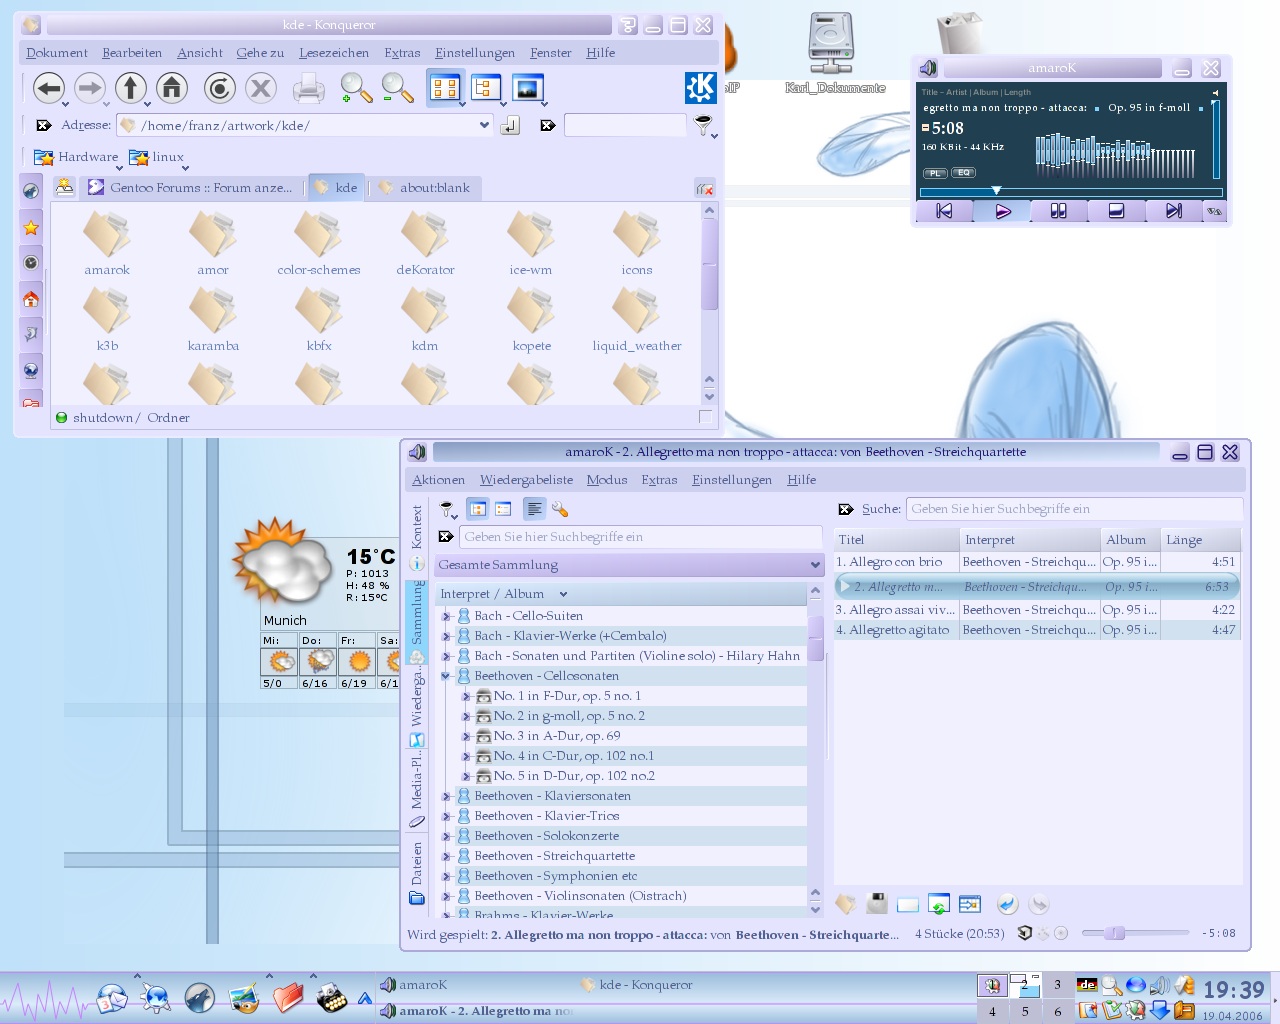This screenshot has height=1024, width=1280.
Task: Print the document from Konqueror toolbar
Action: tap(308, 89)
